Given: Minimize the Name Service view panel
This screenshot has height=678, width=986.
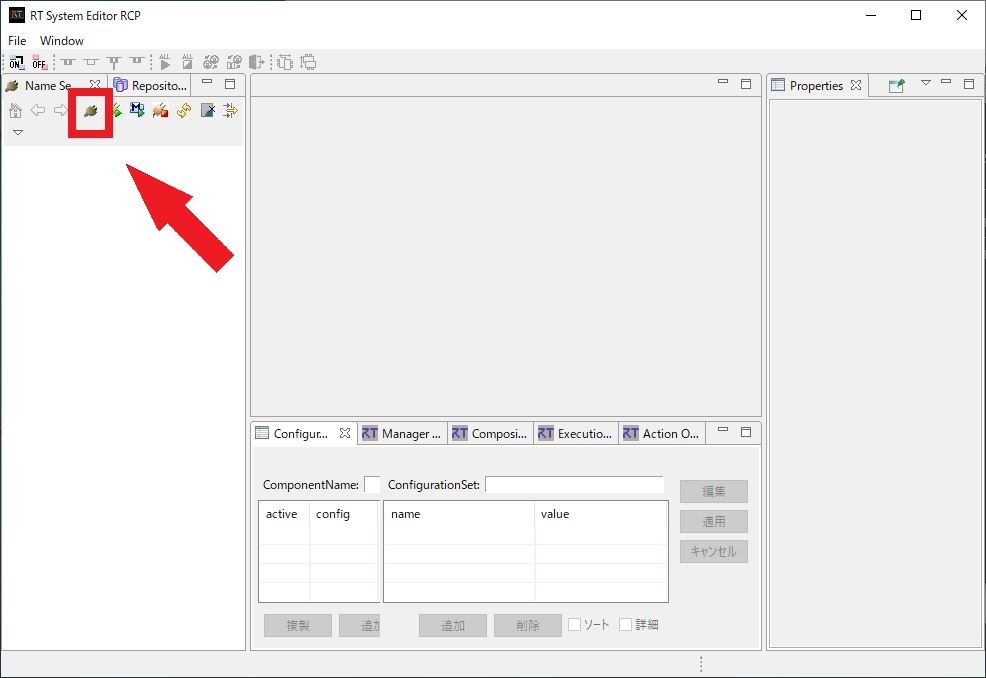Looking at the screenshot, I should (x=207, y=82).
